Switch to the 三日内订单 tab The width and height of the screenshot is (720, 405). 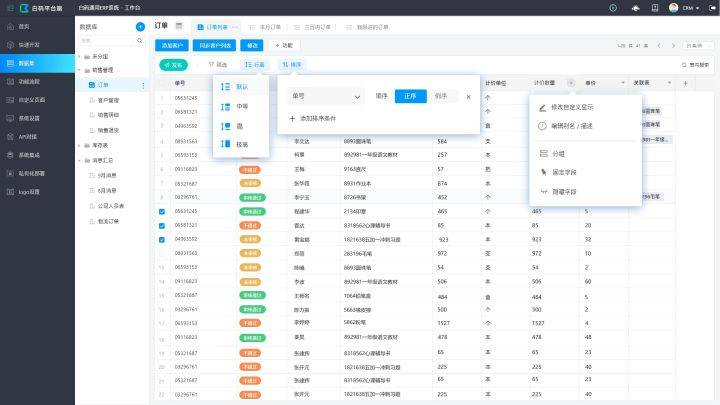[312, 27]
